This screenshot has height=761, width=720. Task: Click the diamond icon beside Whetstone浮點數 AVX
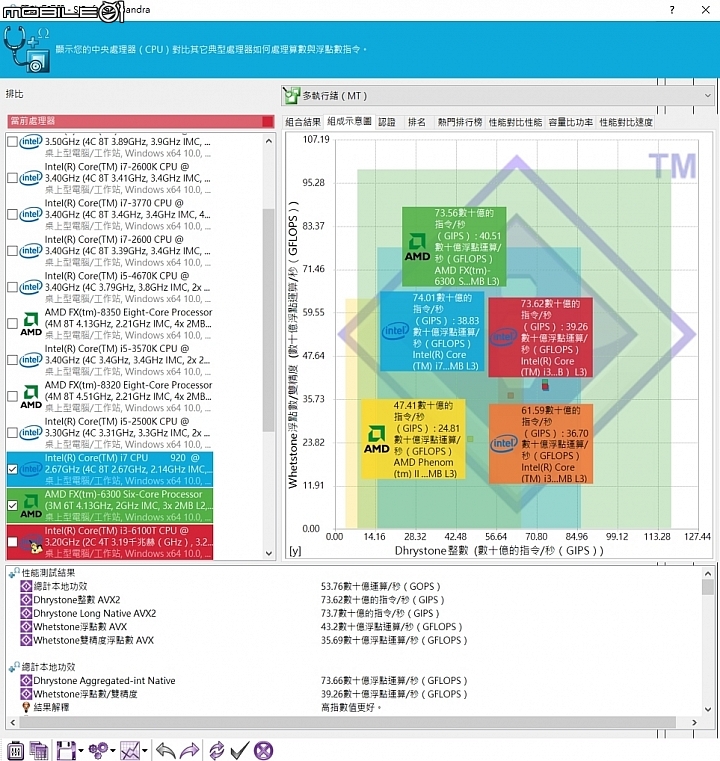[x=26, y=627]
